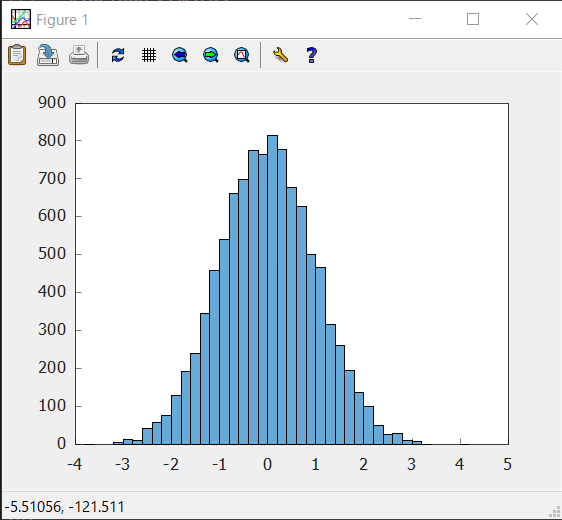Open help with the question mark
562x520 pixels.
click(311, 55)
